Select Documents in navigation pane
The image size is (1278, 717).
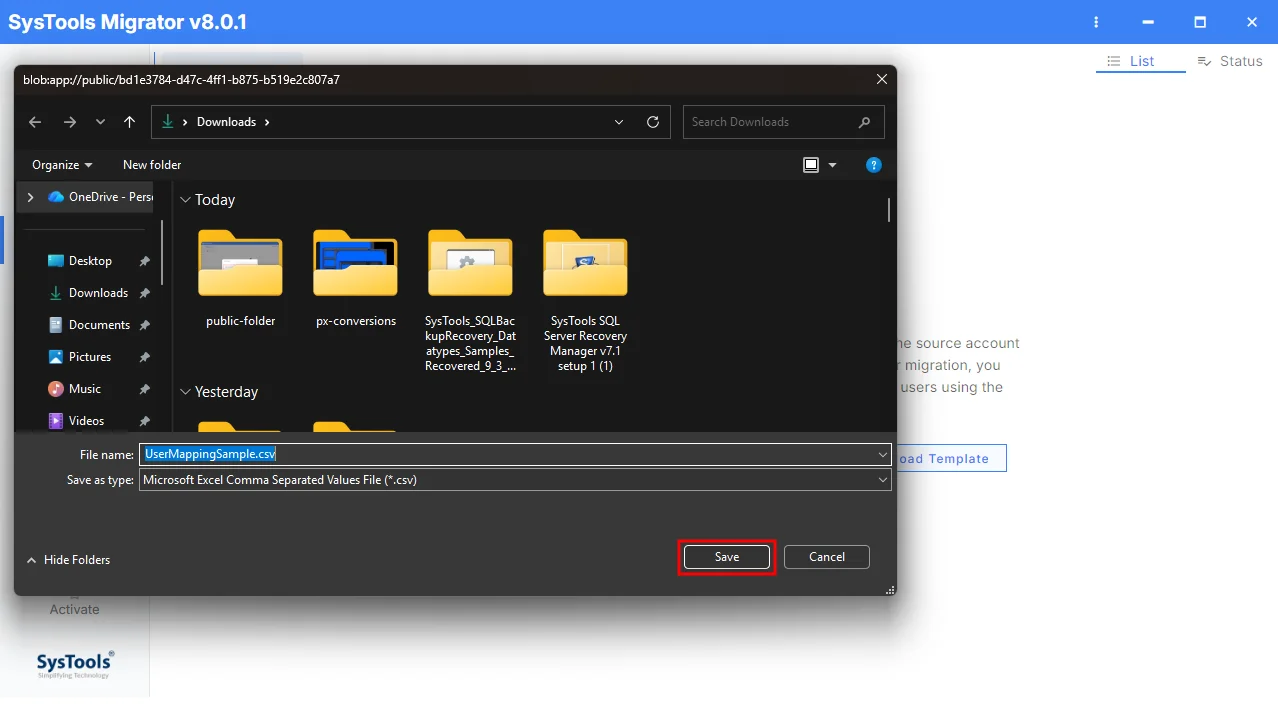99,325
